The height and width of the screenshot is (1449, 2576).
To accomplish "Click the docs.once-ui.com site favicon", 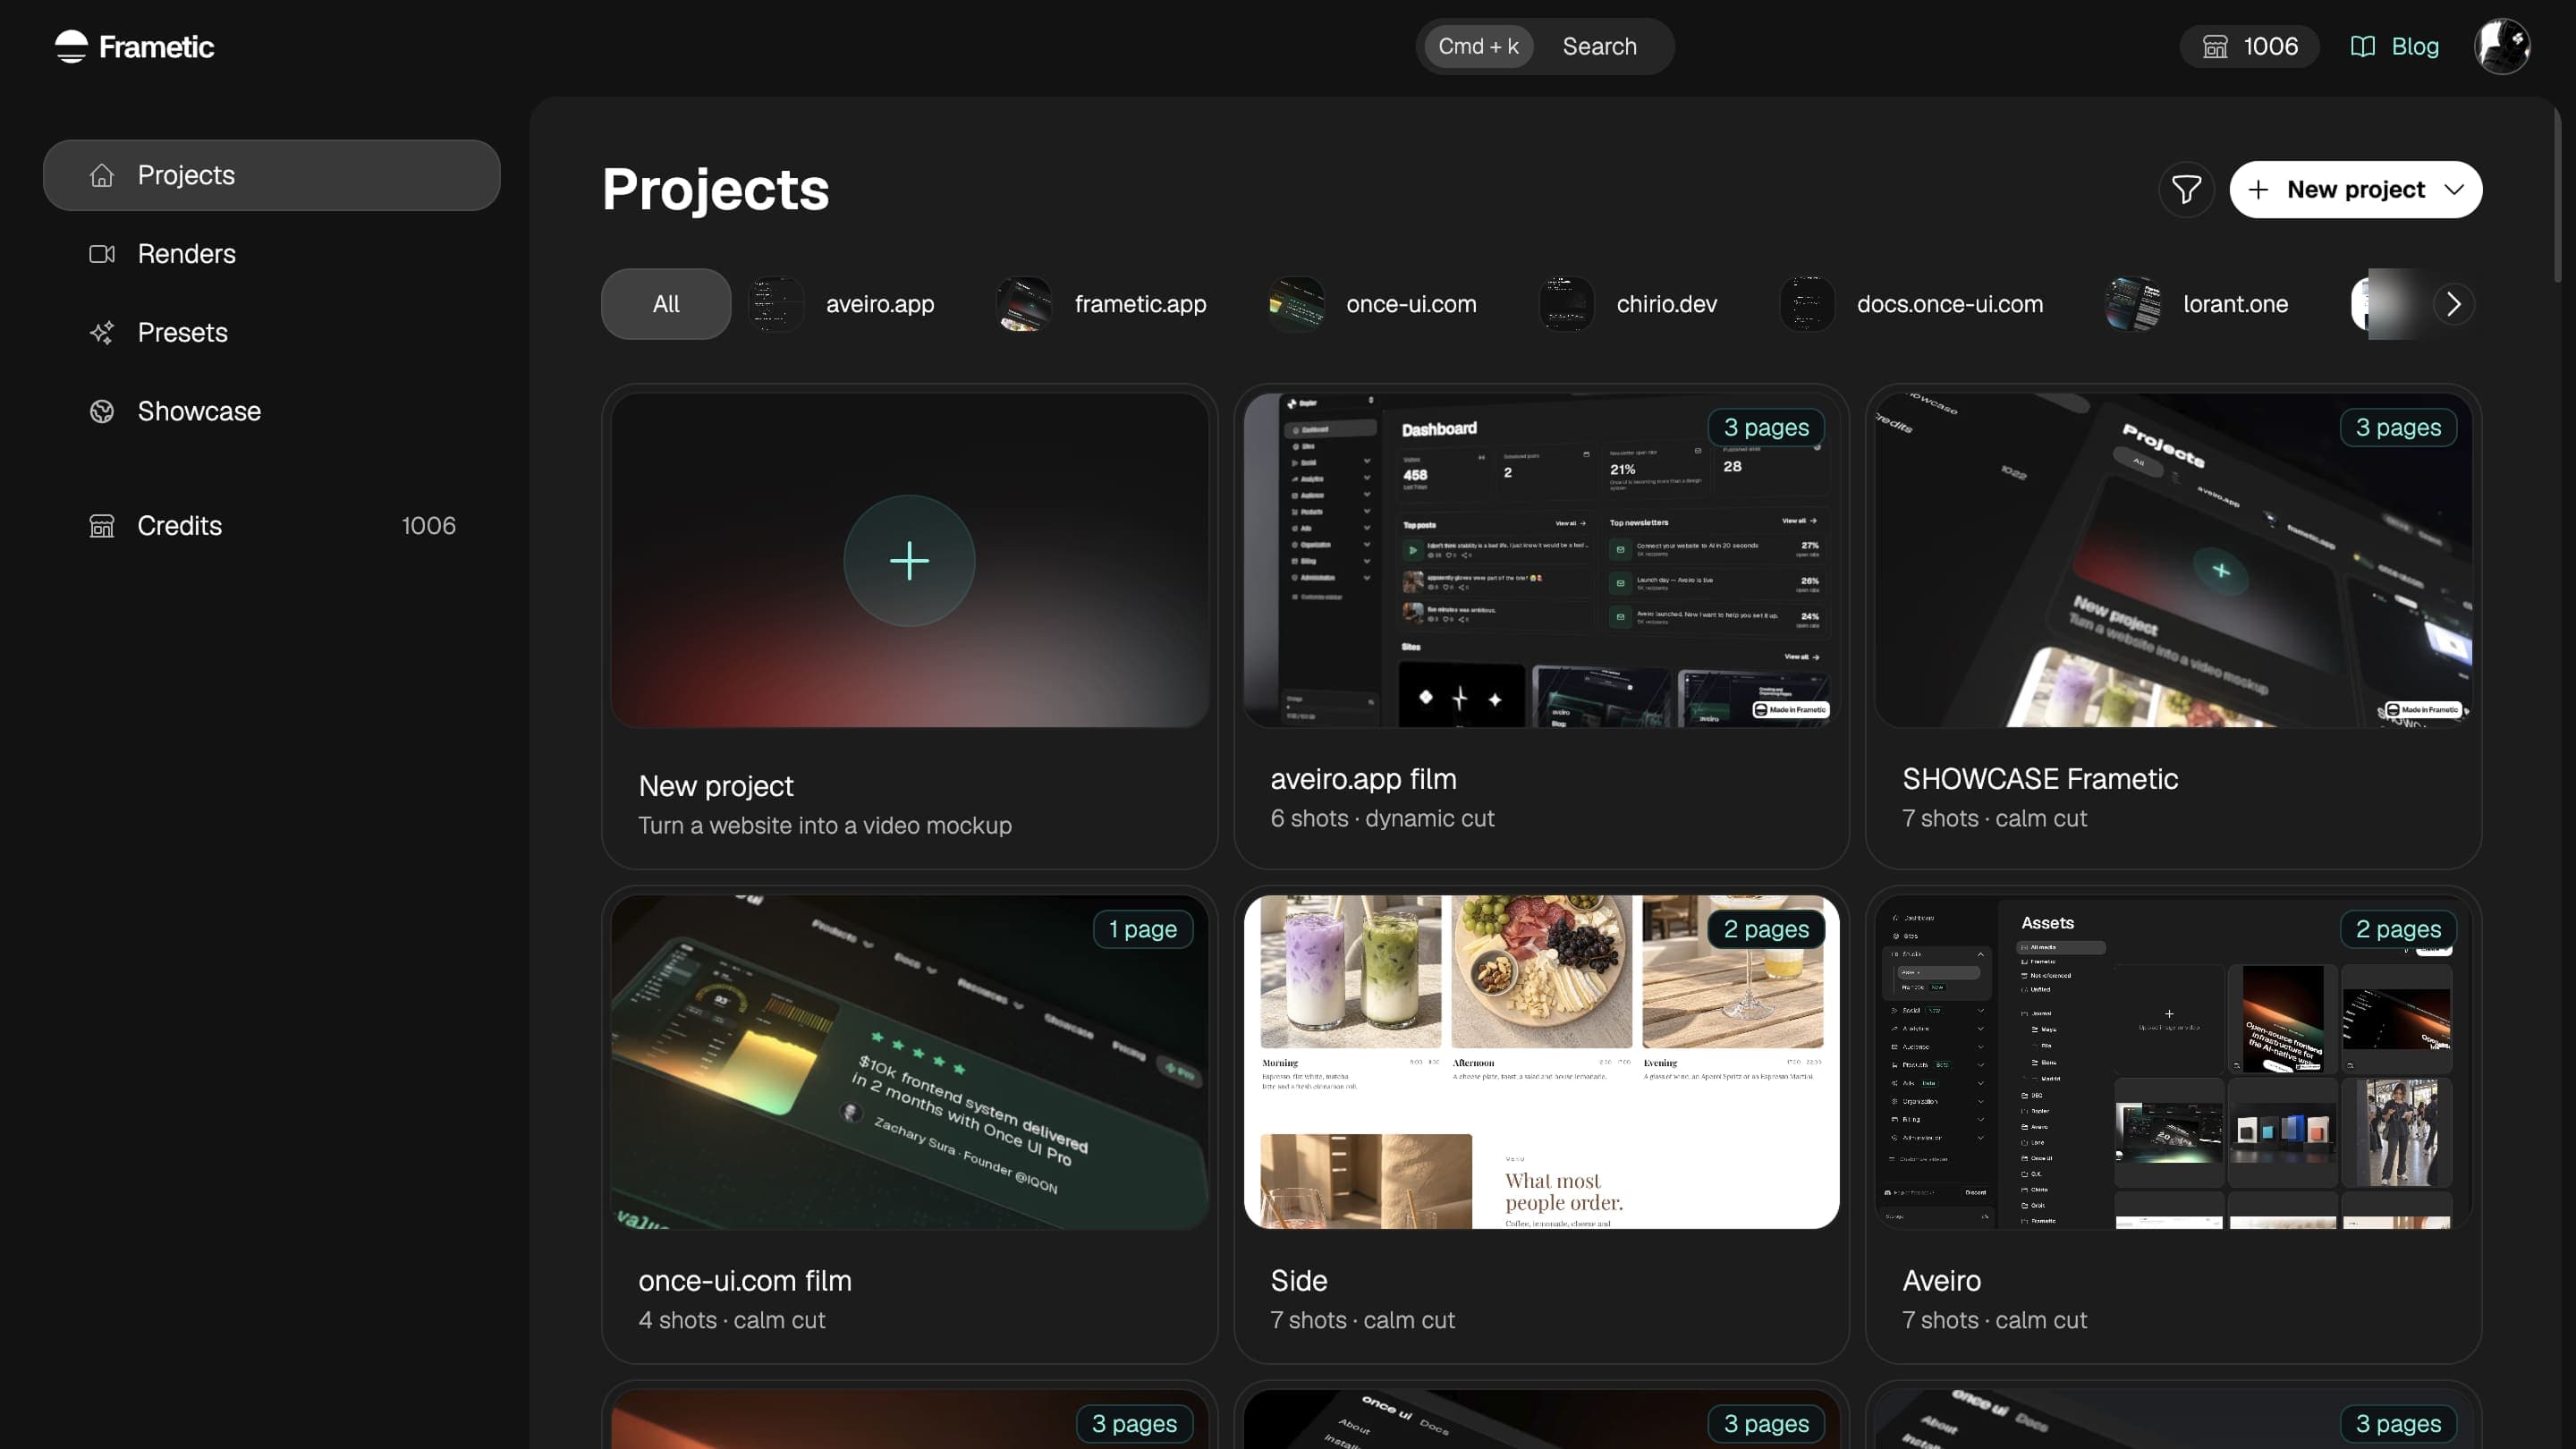I will [1807, 304].
